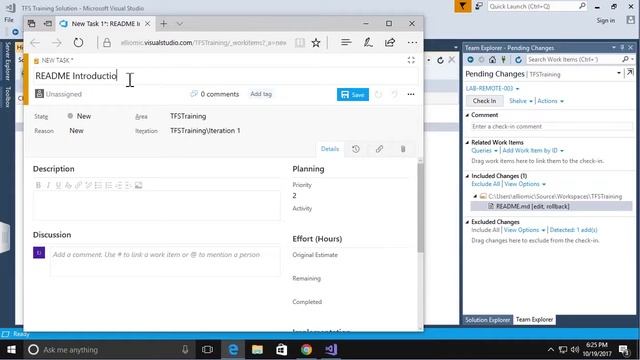Select the Details tab
The height and width of the screenshot is (360, 640).
click(x=330, y=149)
